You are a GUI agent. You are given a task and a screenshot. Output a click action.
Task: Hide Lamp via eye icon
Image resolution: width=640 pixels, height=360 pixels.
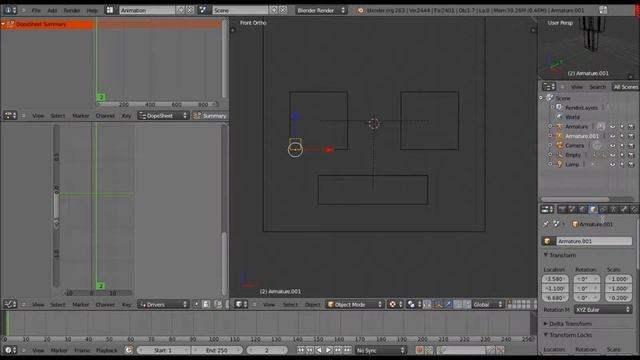[613, 164]
